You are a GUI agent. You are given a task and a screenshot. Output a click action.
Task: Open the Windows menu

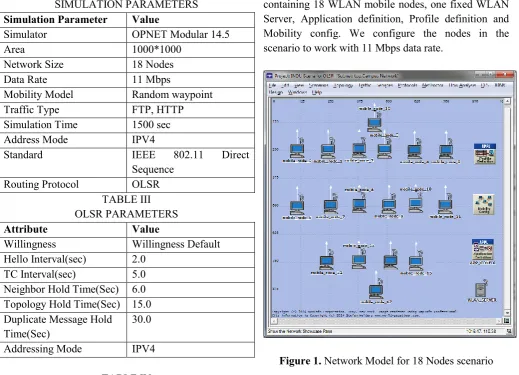[297, 92]
